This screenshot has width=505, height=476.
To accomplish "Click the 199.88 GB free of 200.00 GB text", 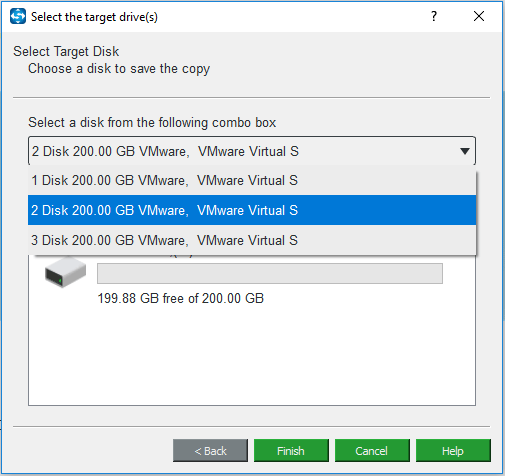I will [180, 298].
